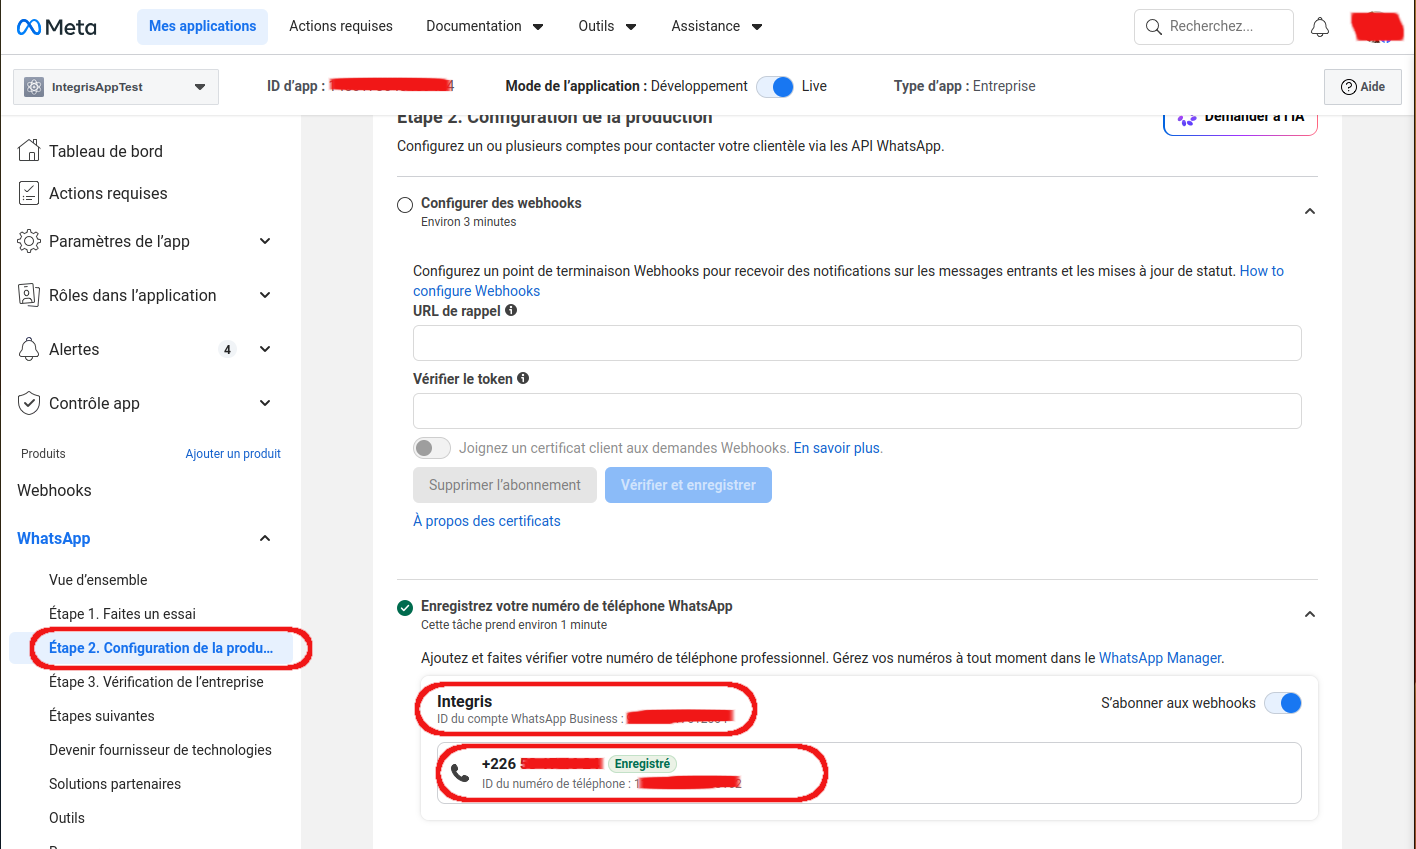Open Mes applications tab
1416x849 pixels.
tap(203, 27)
